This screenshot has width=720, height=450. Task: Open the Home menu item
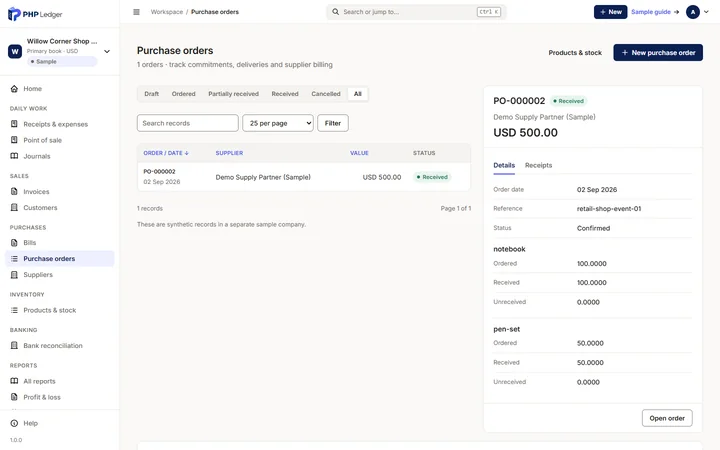[x=60, y=89]
